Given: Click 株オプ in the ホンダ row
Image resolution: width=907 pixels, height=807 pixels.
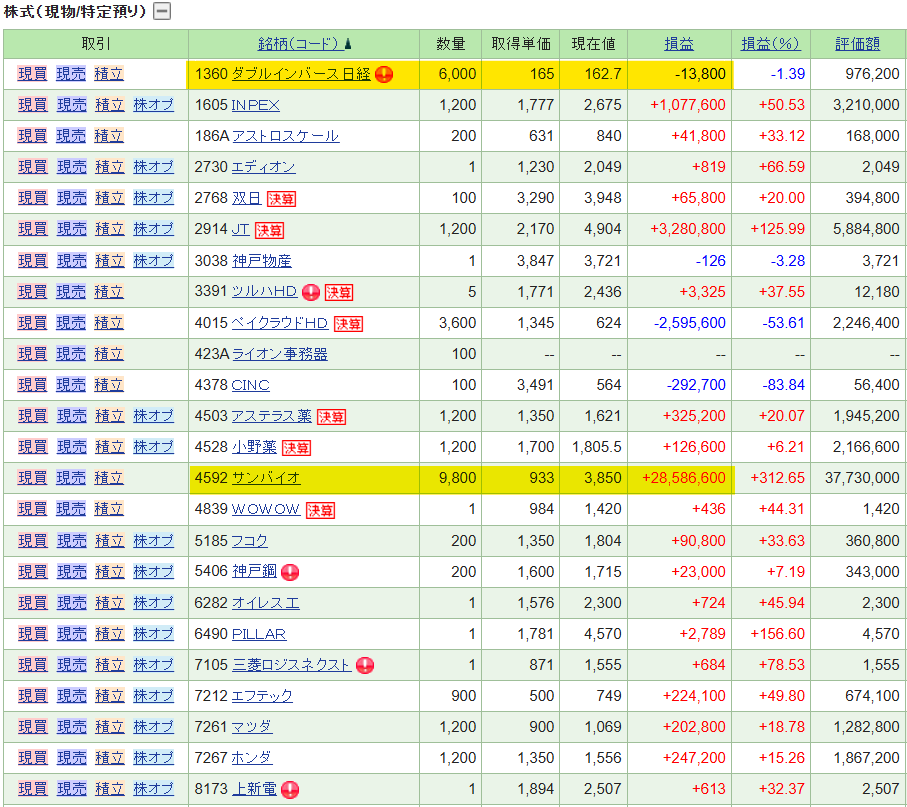Looking at the screenshot, I should (x=153, y=758).
